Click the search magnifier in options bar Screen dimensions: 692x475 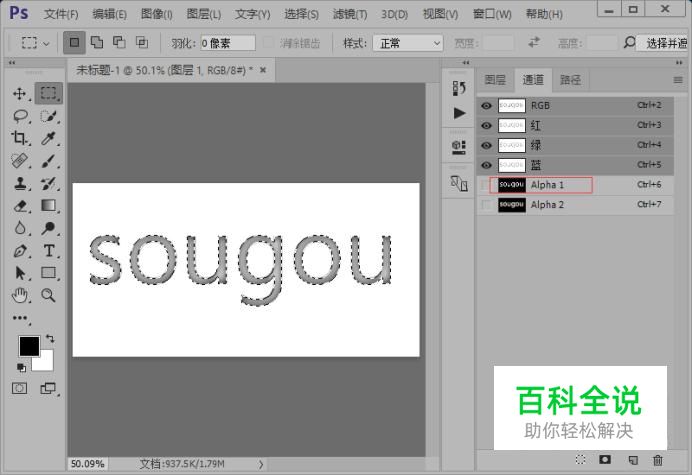629,42
